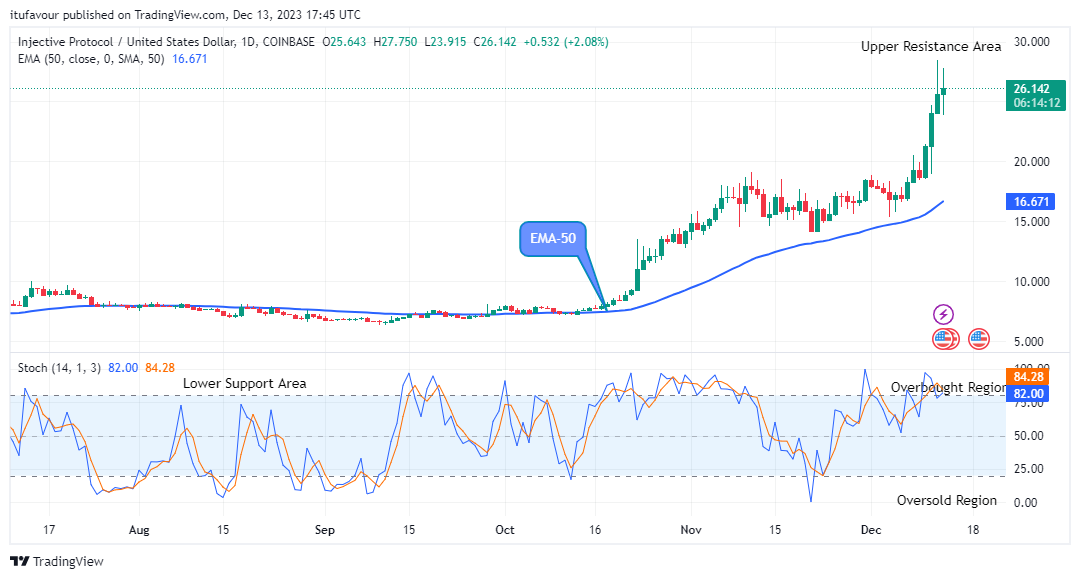Click the Dec date on time axis
Viewport: 1080px width, 579px height.
[x=871, y=529]
